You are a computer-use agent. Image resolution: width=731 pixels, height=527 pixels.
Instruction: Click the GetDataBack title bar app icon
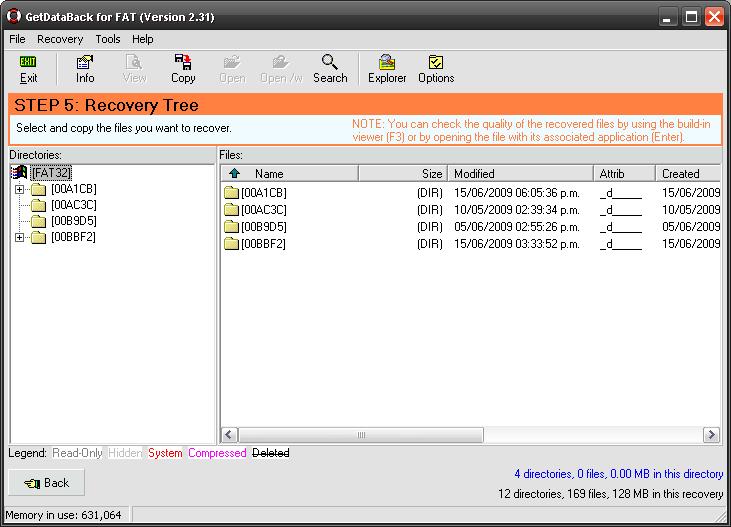click(x=14, y=16)
